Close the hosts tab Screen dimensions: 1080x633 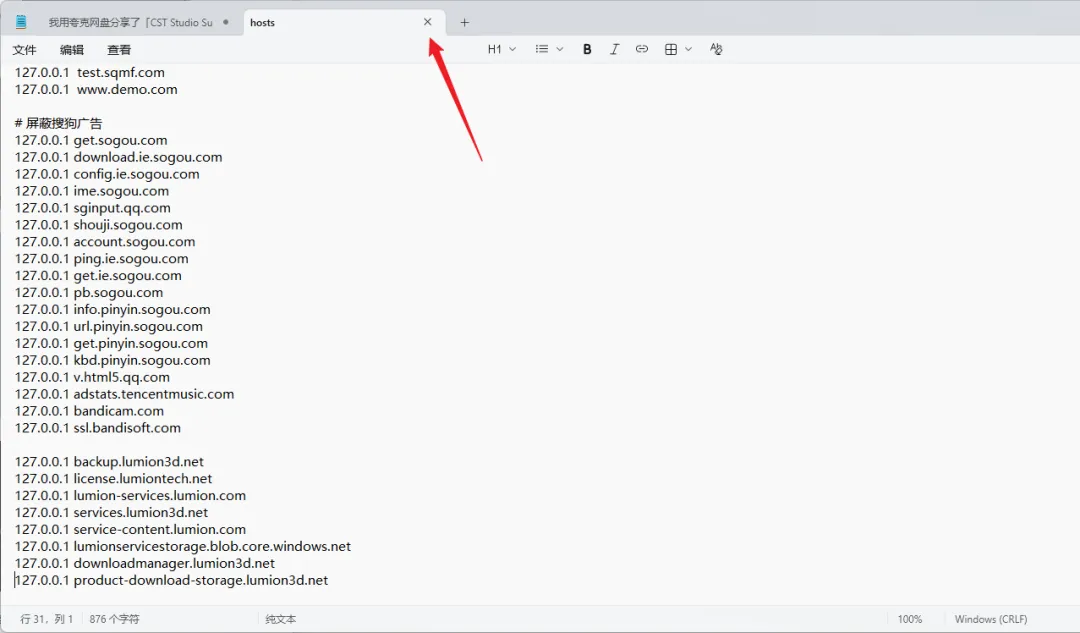coord(428,22)
